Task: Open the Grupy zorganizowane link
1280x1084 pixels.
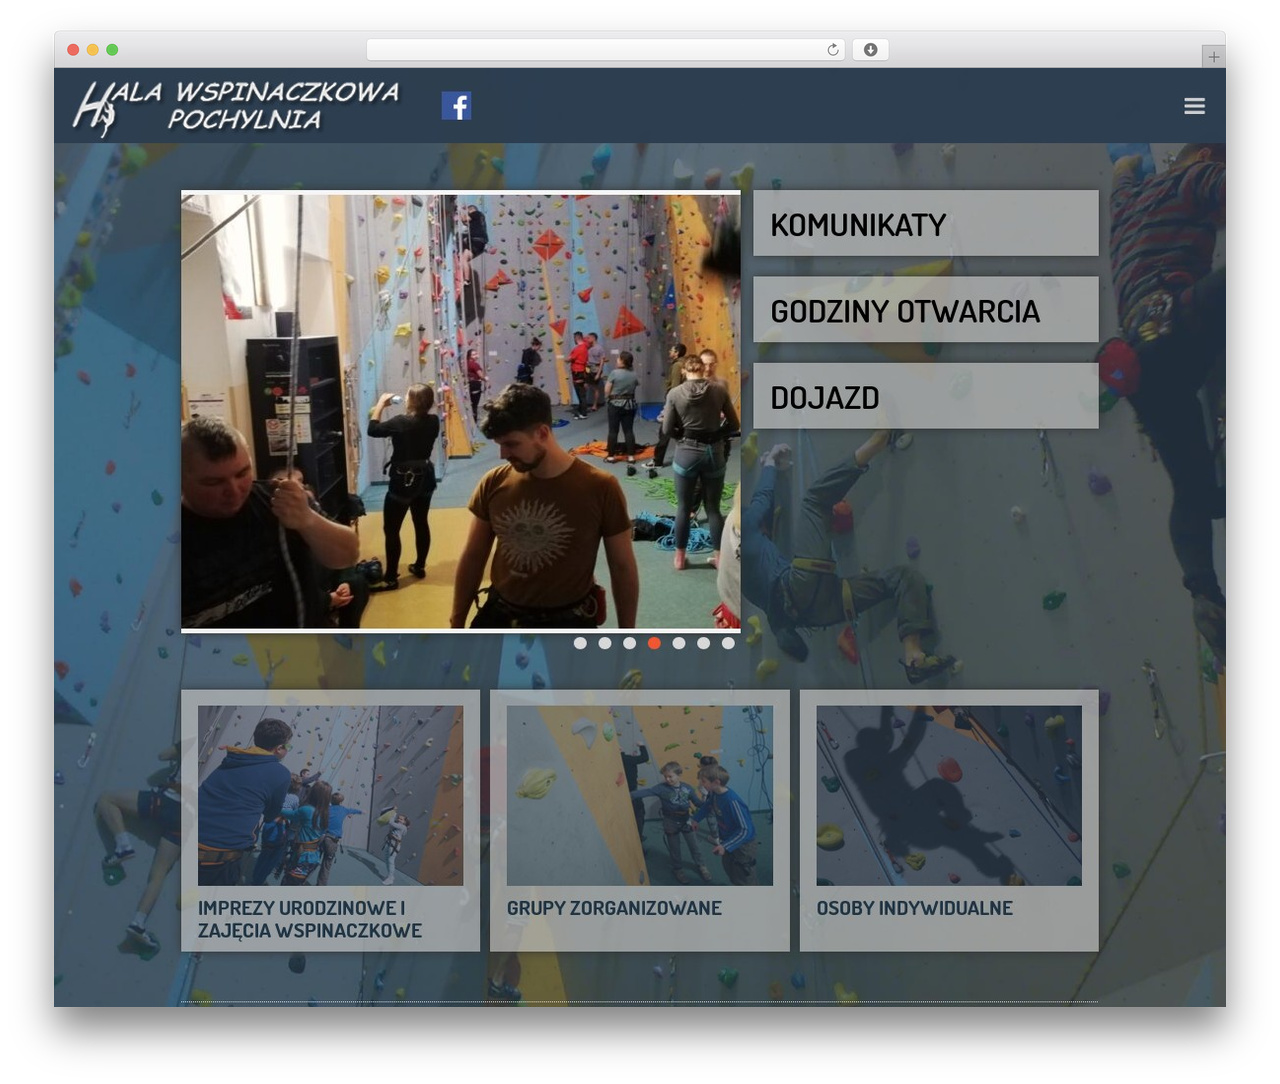Action: coord(614,908)
